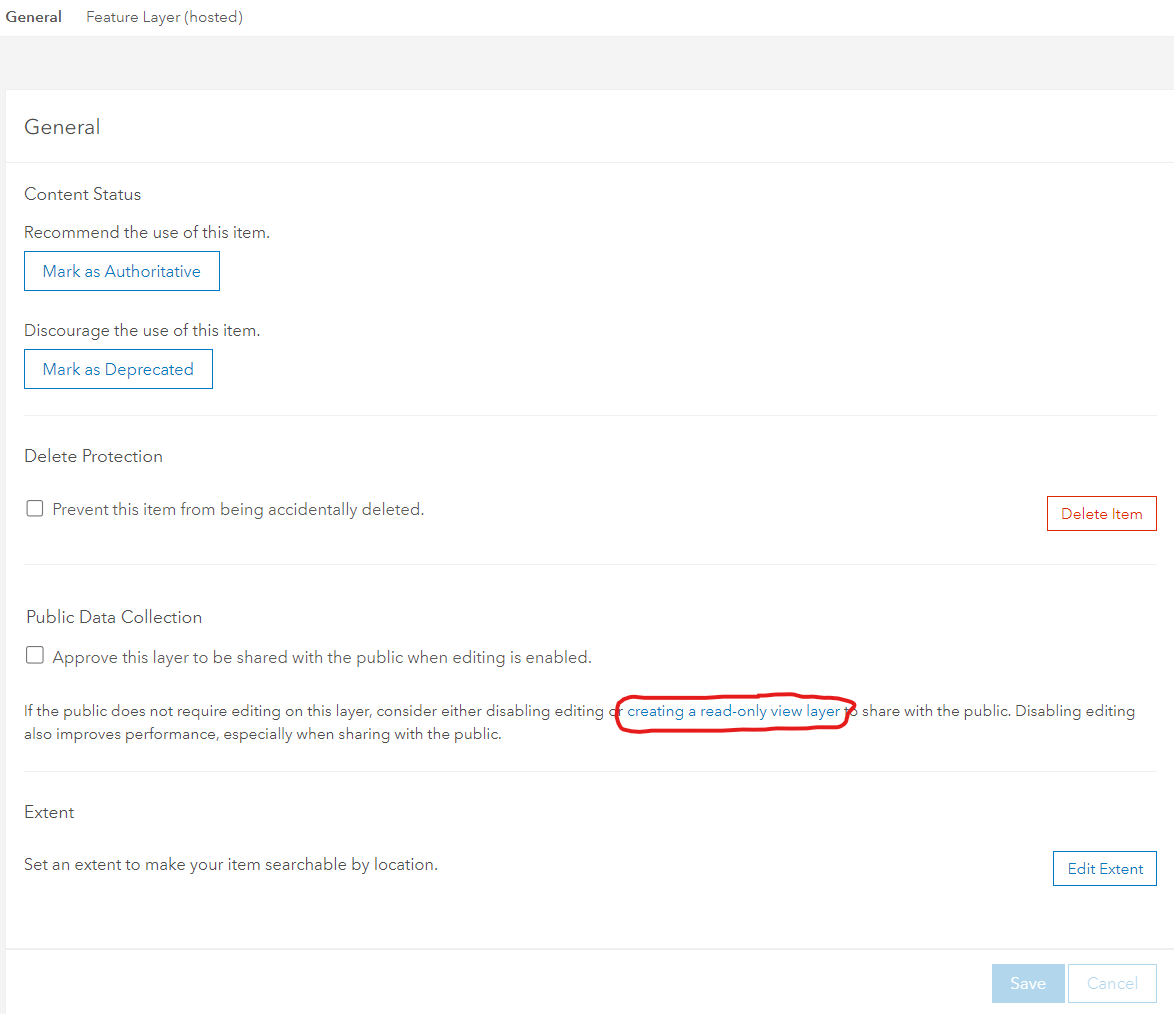Image resolution: width=1174 pixels, height=1014 pixels.
Task: Discourage use by marking item deprecated
Action: point(118,368)
